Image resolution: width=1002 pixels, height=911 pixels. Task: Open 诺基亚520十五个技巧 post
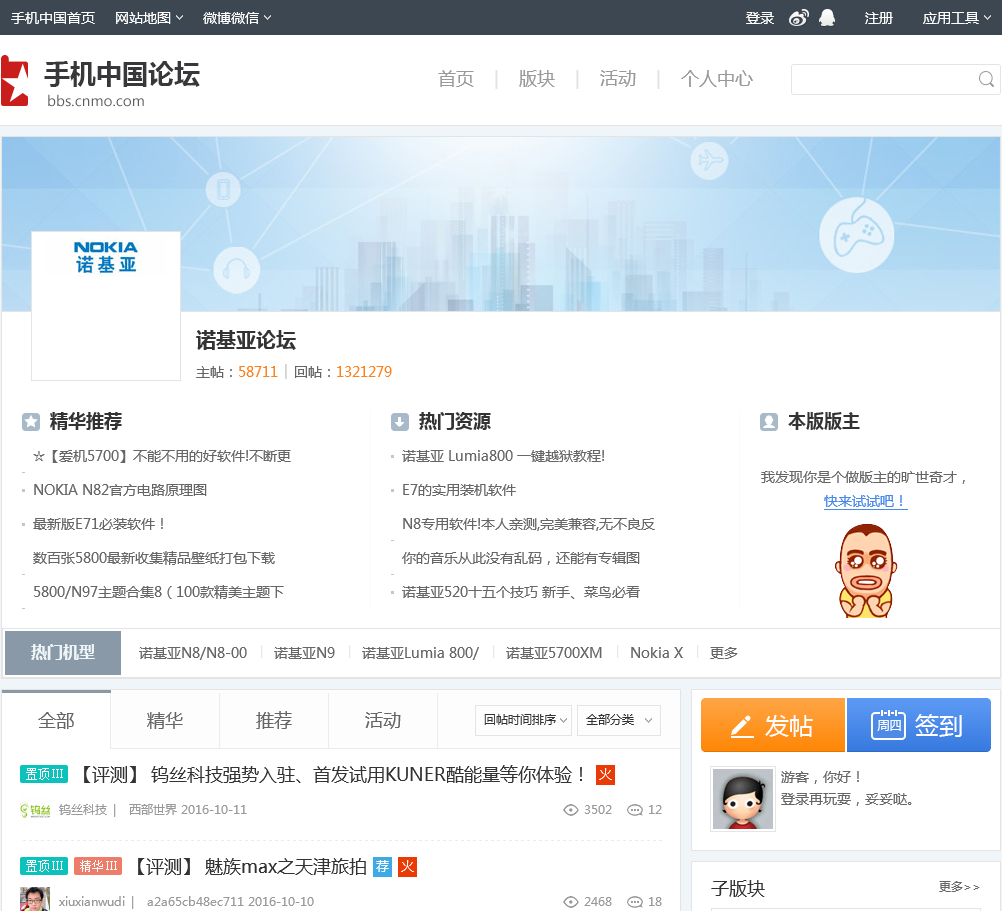(x=521, y=592)
